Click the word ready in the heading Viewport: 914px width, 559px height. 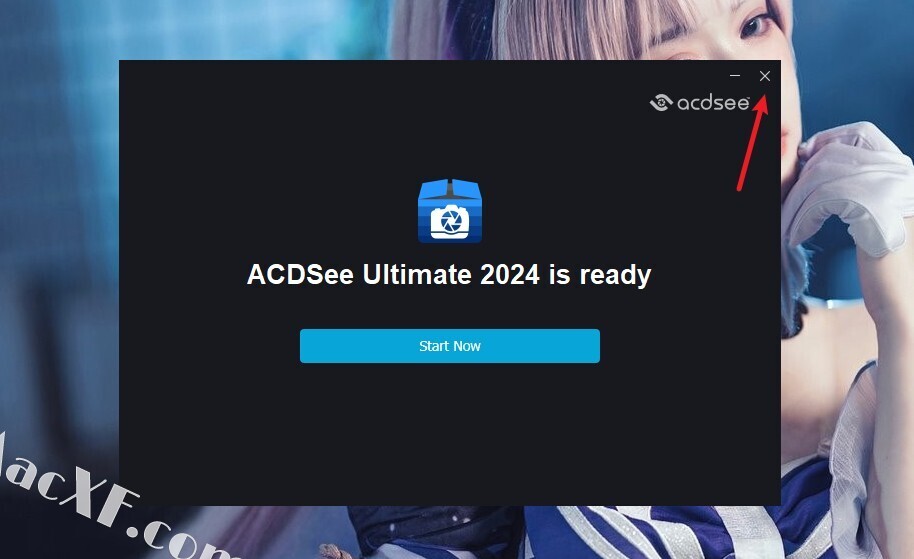(x=615, y=275)
